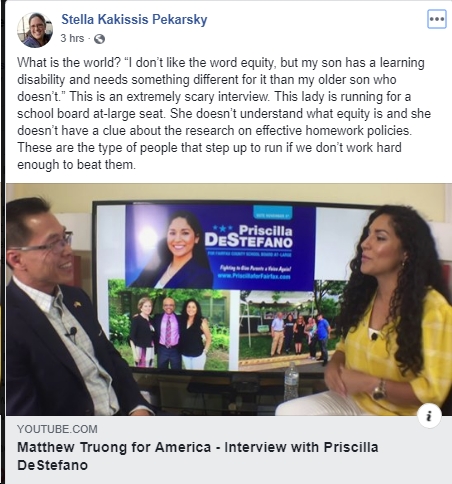Click the "3 hrs" post timestamp

[x=72, y=38]
